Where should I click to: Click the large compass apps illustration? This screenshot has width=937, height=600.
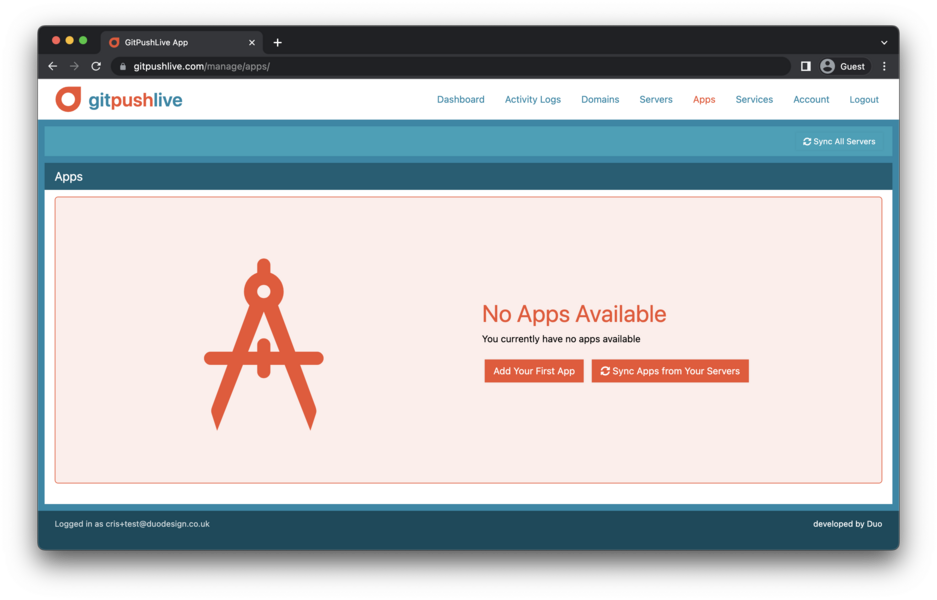pos(264,344)
